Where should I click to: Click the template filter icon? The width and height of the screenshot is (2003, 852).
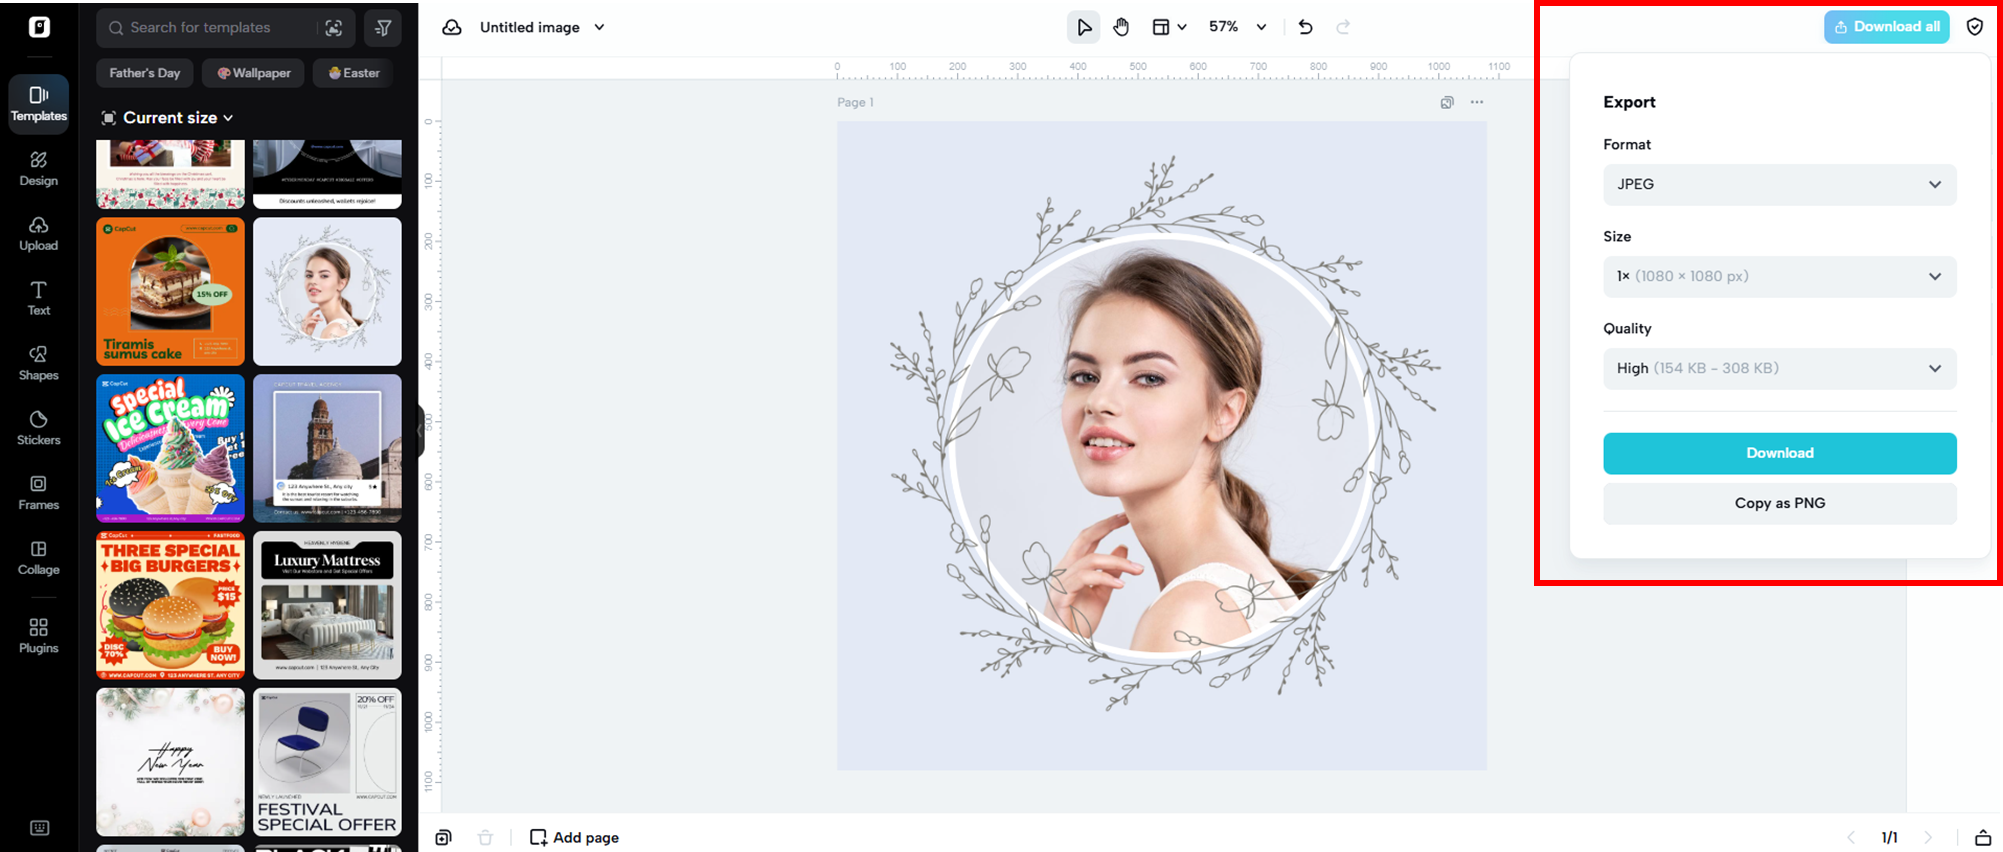pyautogui.click(x=383, y=28)
